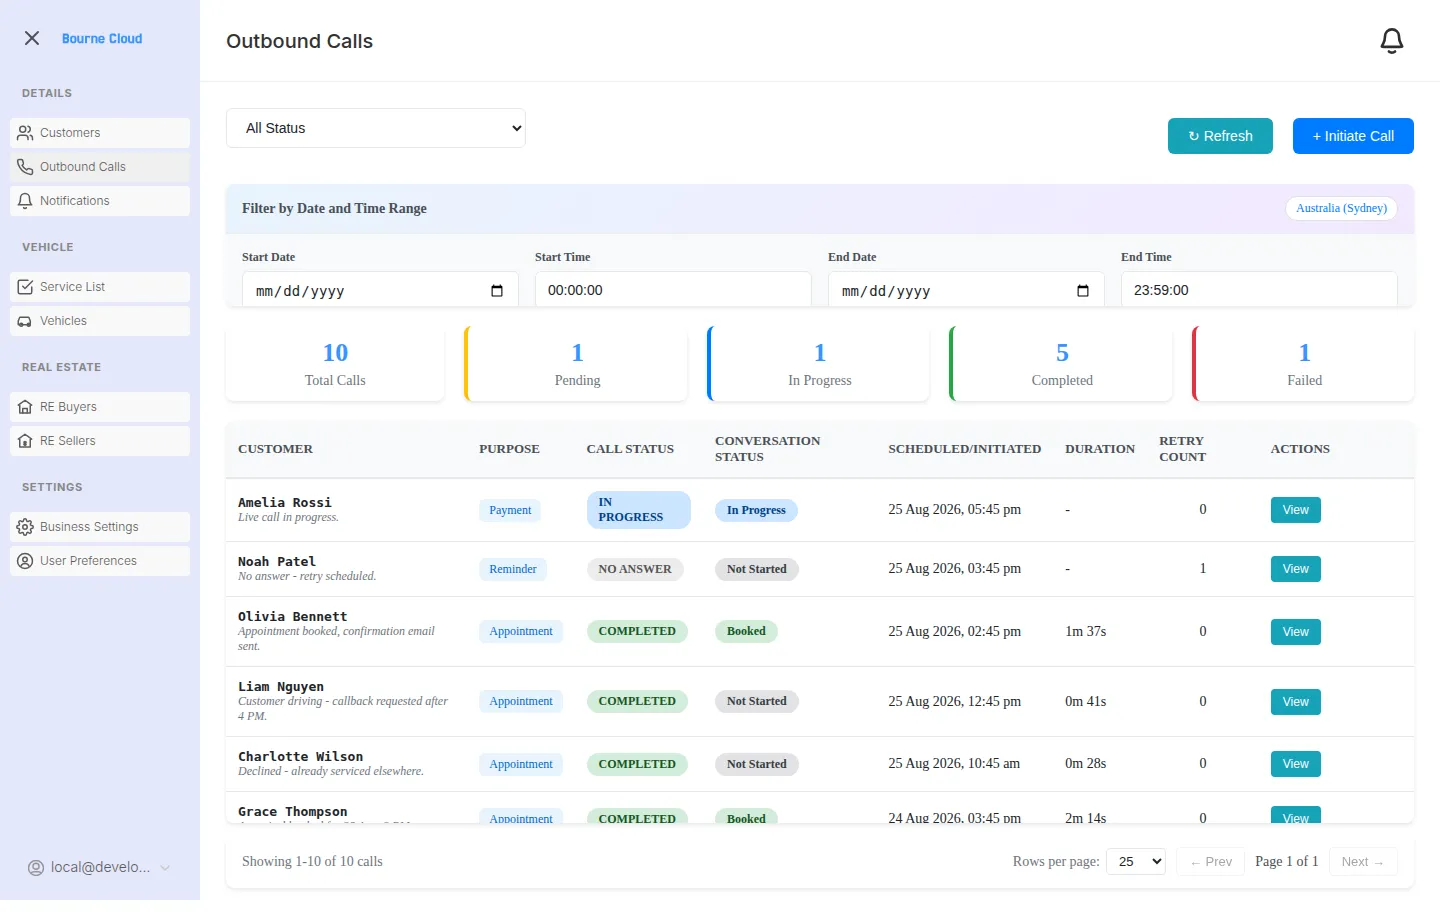Click the RE Sellers house icon
Image resolution: width=1440 pixels, height=914 pixels.
pyautogui.click(x=25, y=441)
